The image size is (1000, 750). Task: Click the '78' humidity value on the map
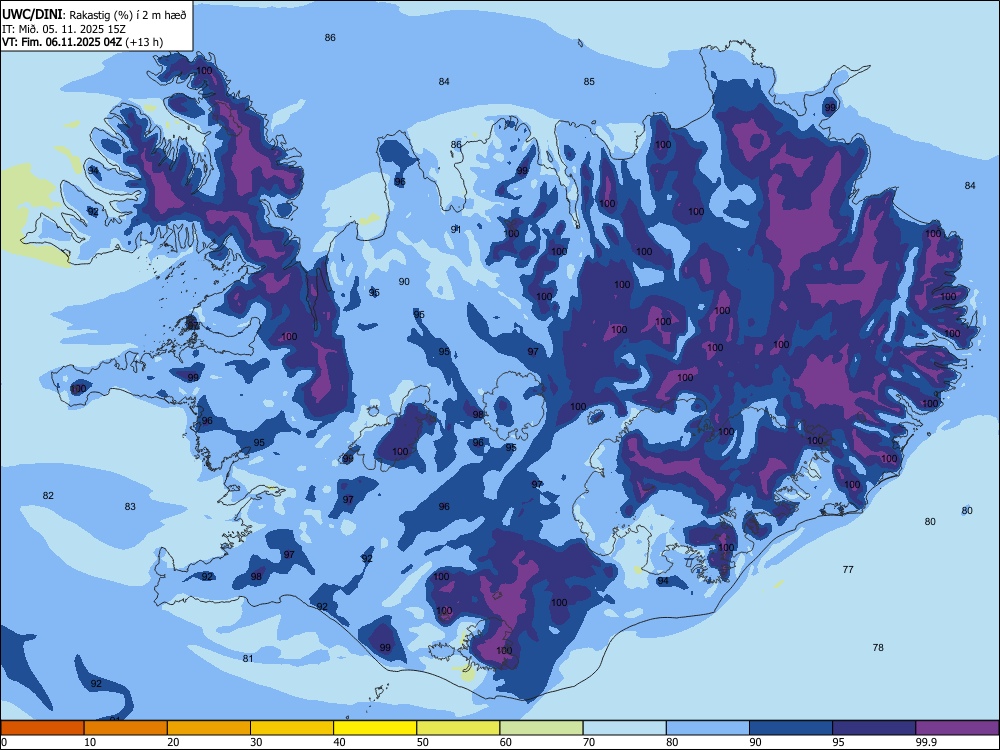878,647
